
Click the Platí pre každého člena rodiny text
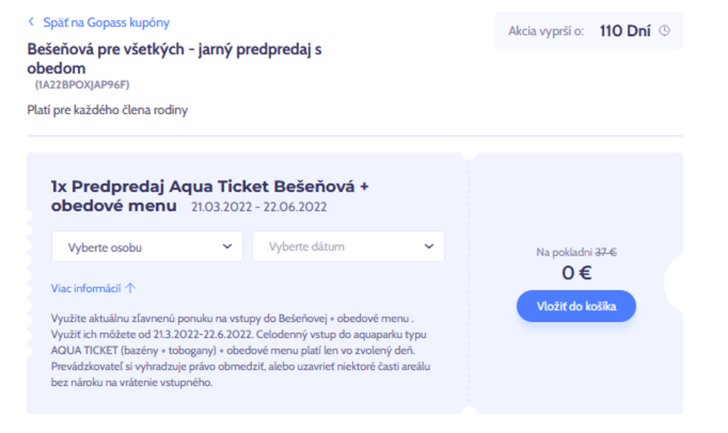coord(107,110)
